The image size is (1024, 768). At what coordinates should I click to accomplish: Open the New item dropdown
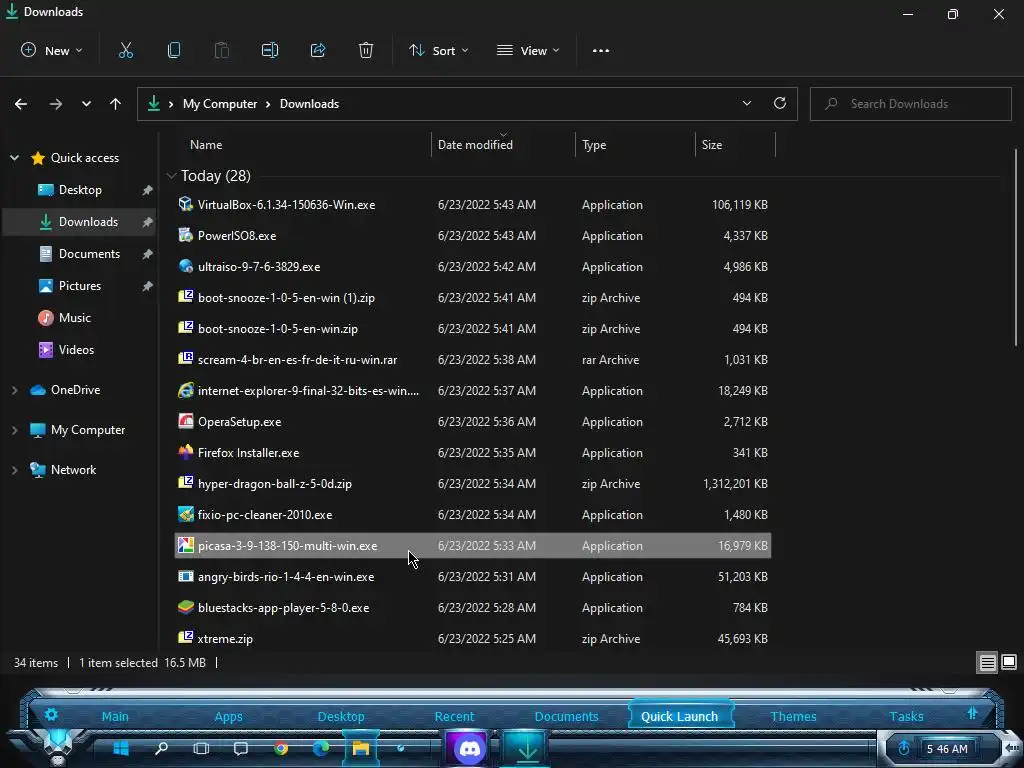pyautogui.click(x=52, y=50)
